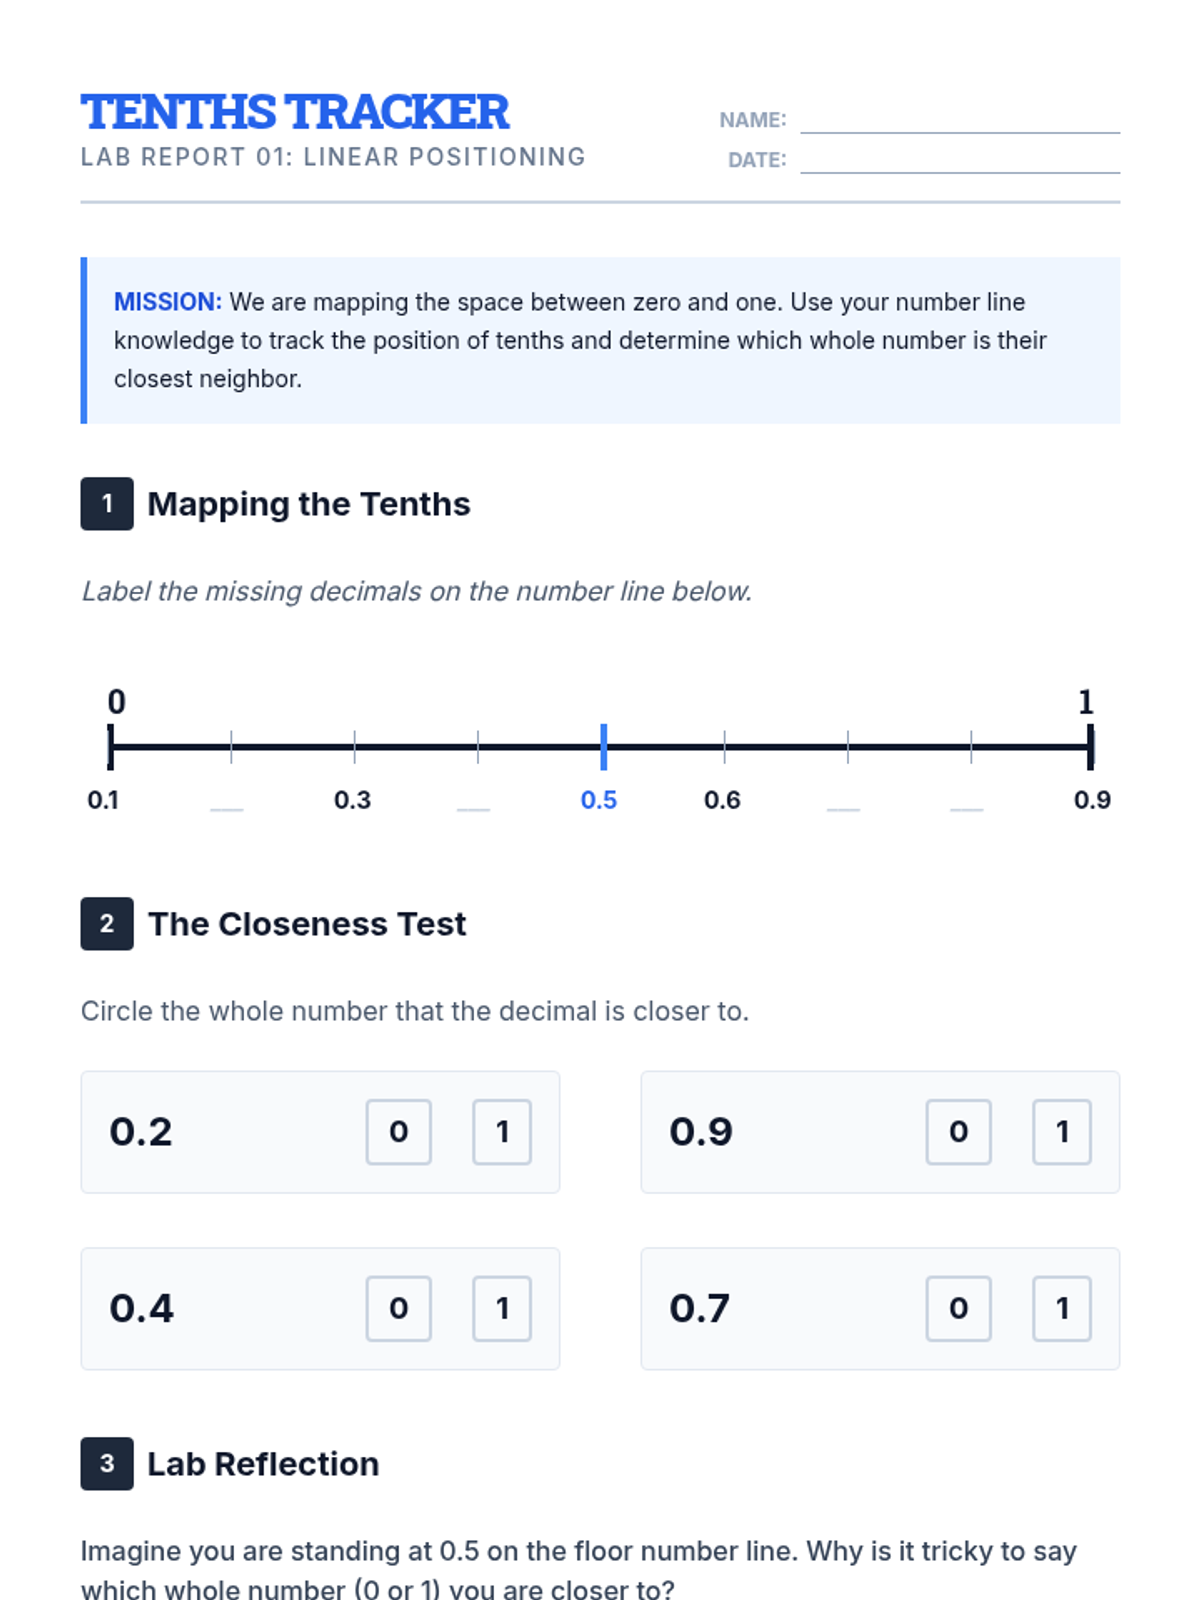1200x1600 pixels.
Task: Click the section 2 number badge
Action: tap(107, 924)
